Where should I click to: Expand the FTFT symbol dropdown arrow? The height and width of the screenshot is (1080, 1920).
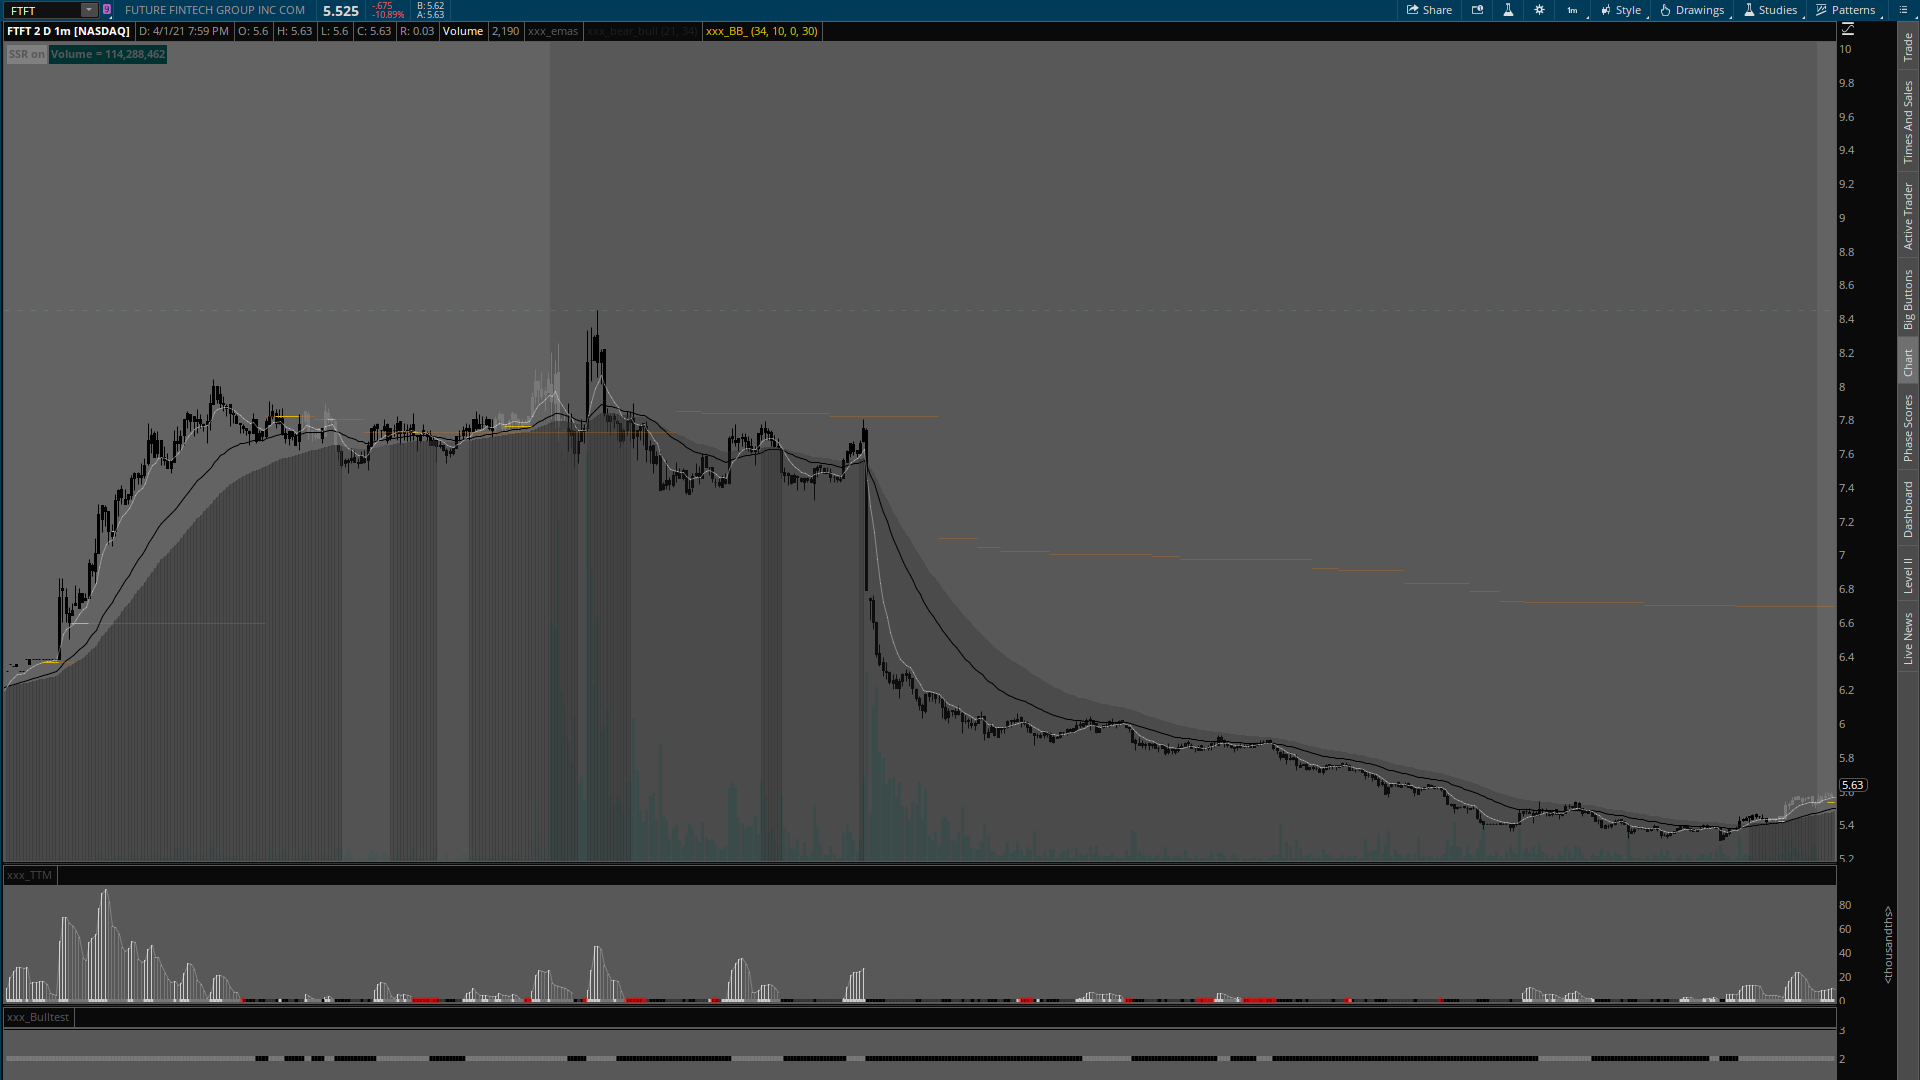(x=88, y=10)
